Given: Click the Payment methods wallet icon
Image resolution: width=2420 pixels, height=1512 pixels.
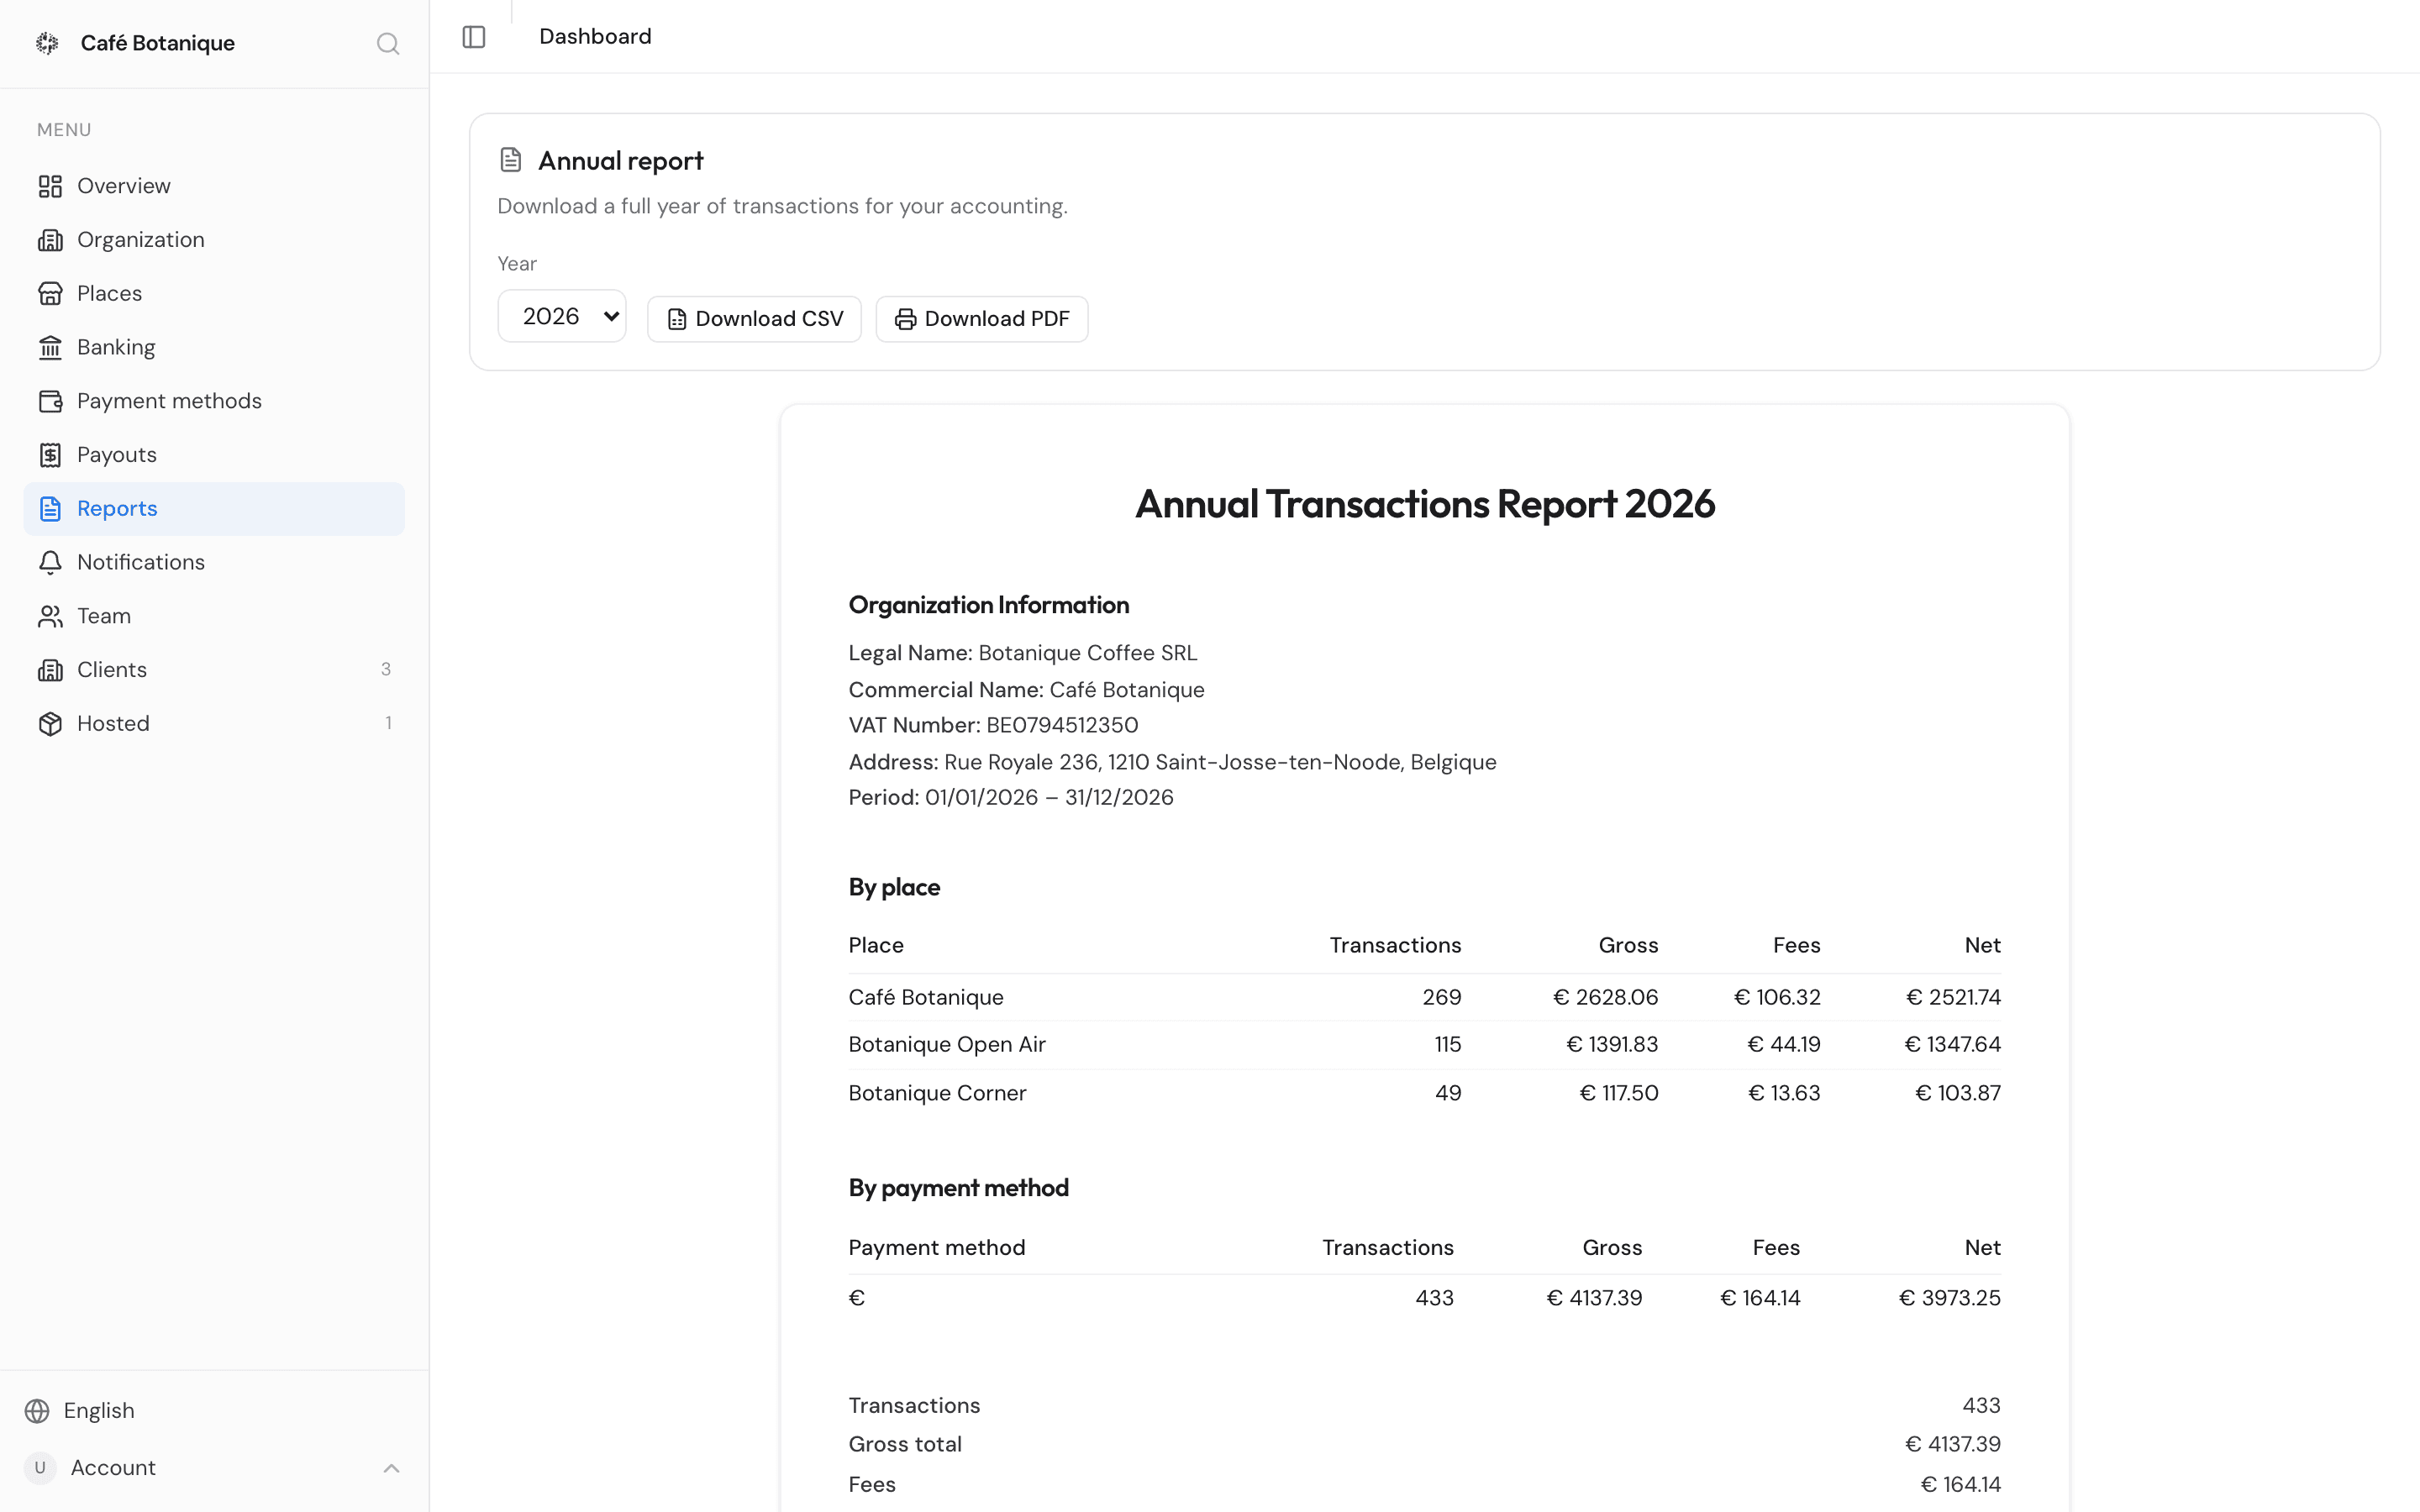Looking at the screenshot, I should (50, 401).
